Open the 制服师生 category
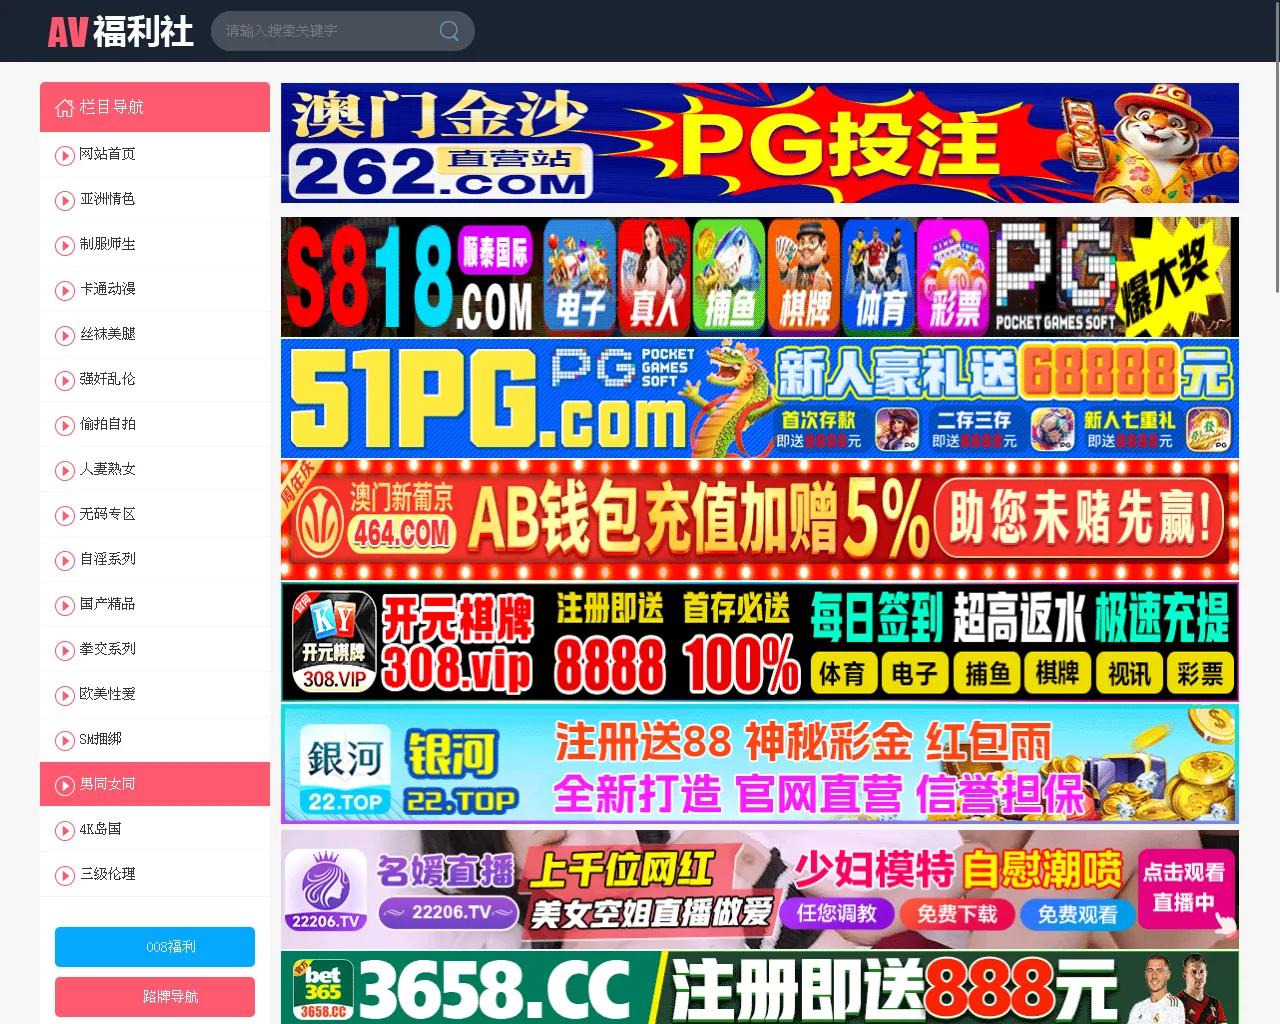The image size is (1280, 1024). click(155, 244)
